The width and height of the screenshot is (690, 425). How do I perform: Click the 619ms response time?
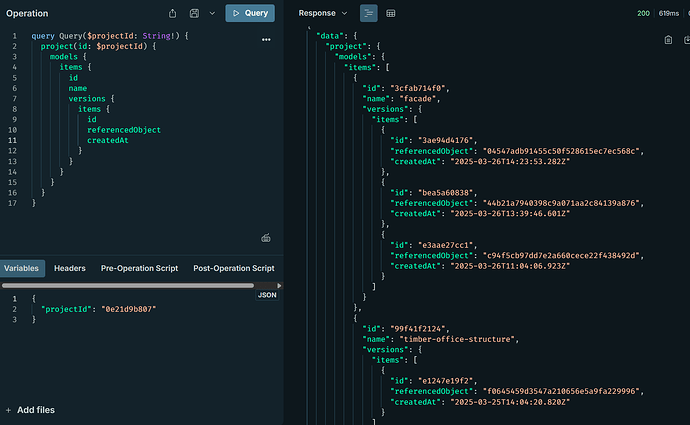pos(668,13)
